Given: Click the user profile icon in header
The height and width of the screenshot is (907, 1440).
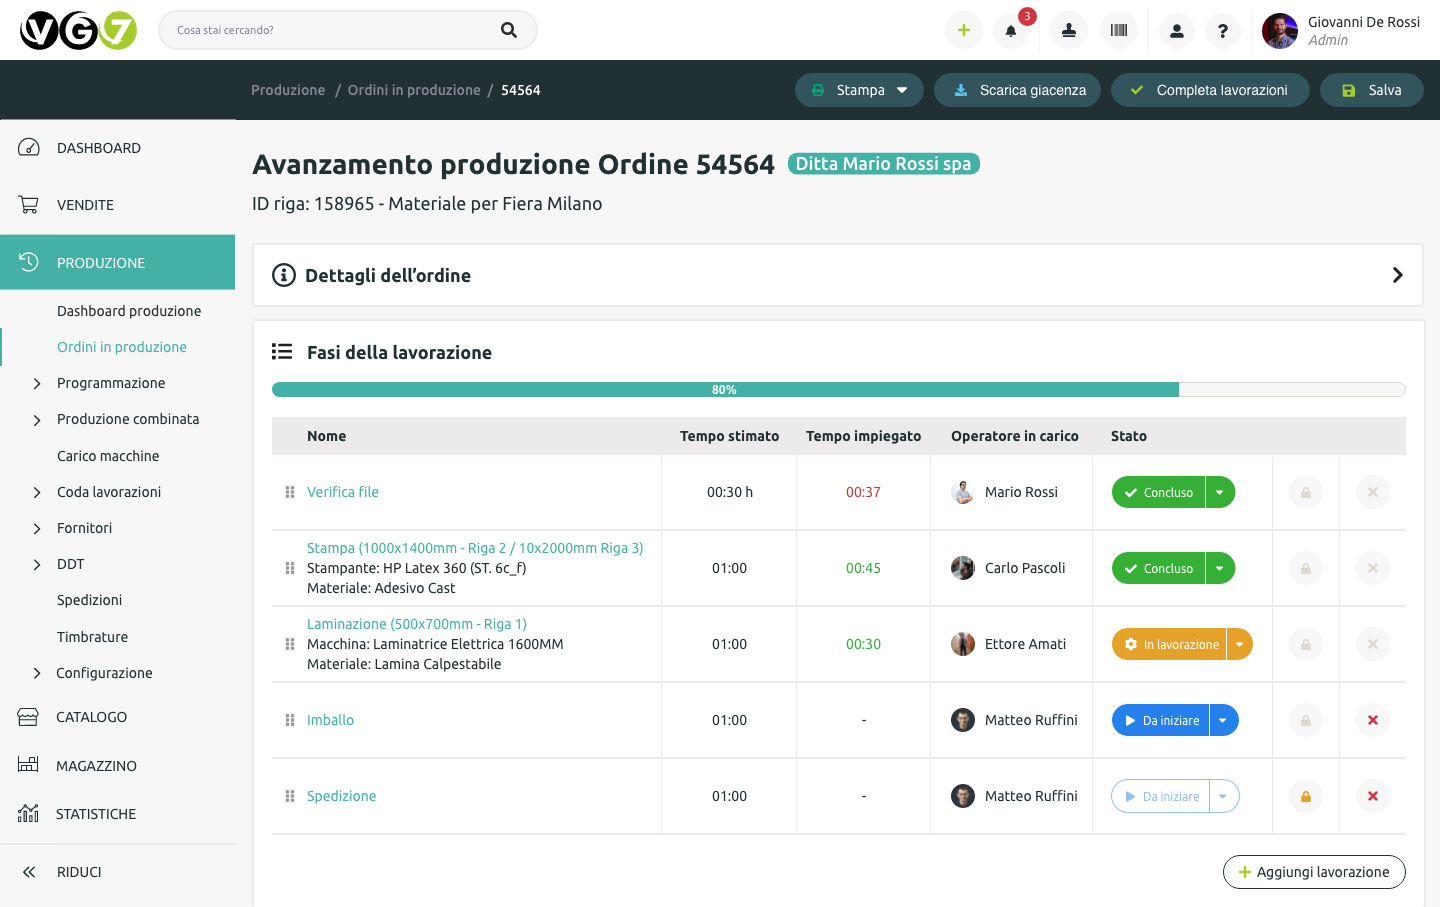Looking at the screenshot, I should (x=1177, y=30).
